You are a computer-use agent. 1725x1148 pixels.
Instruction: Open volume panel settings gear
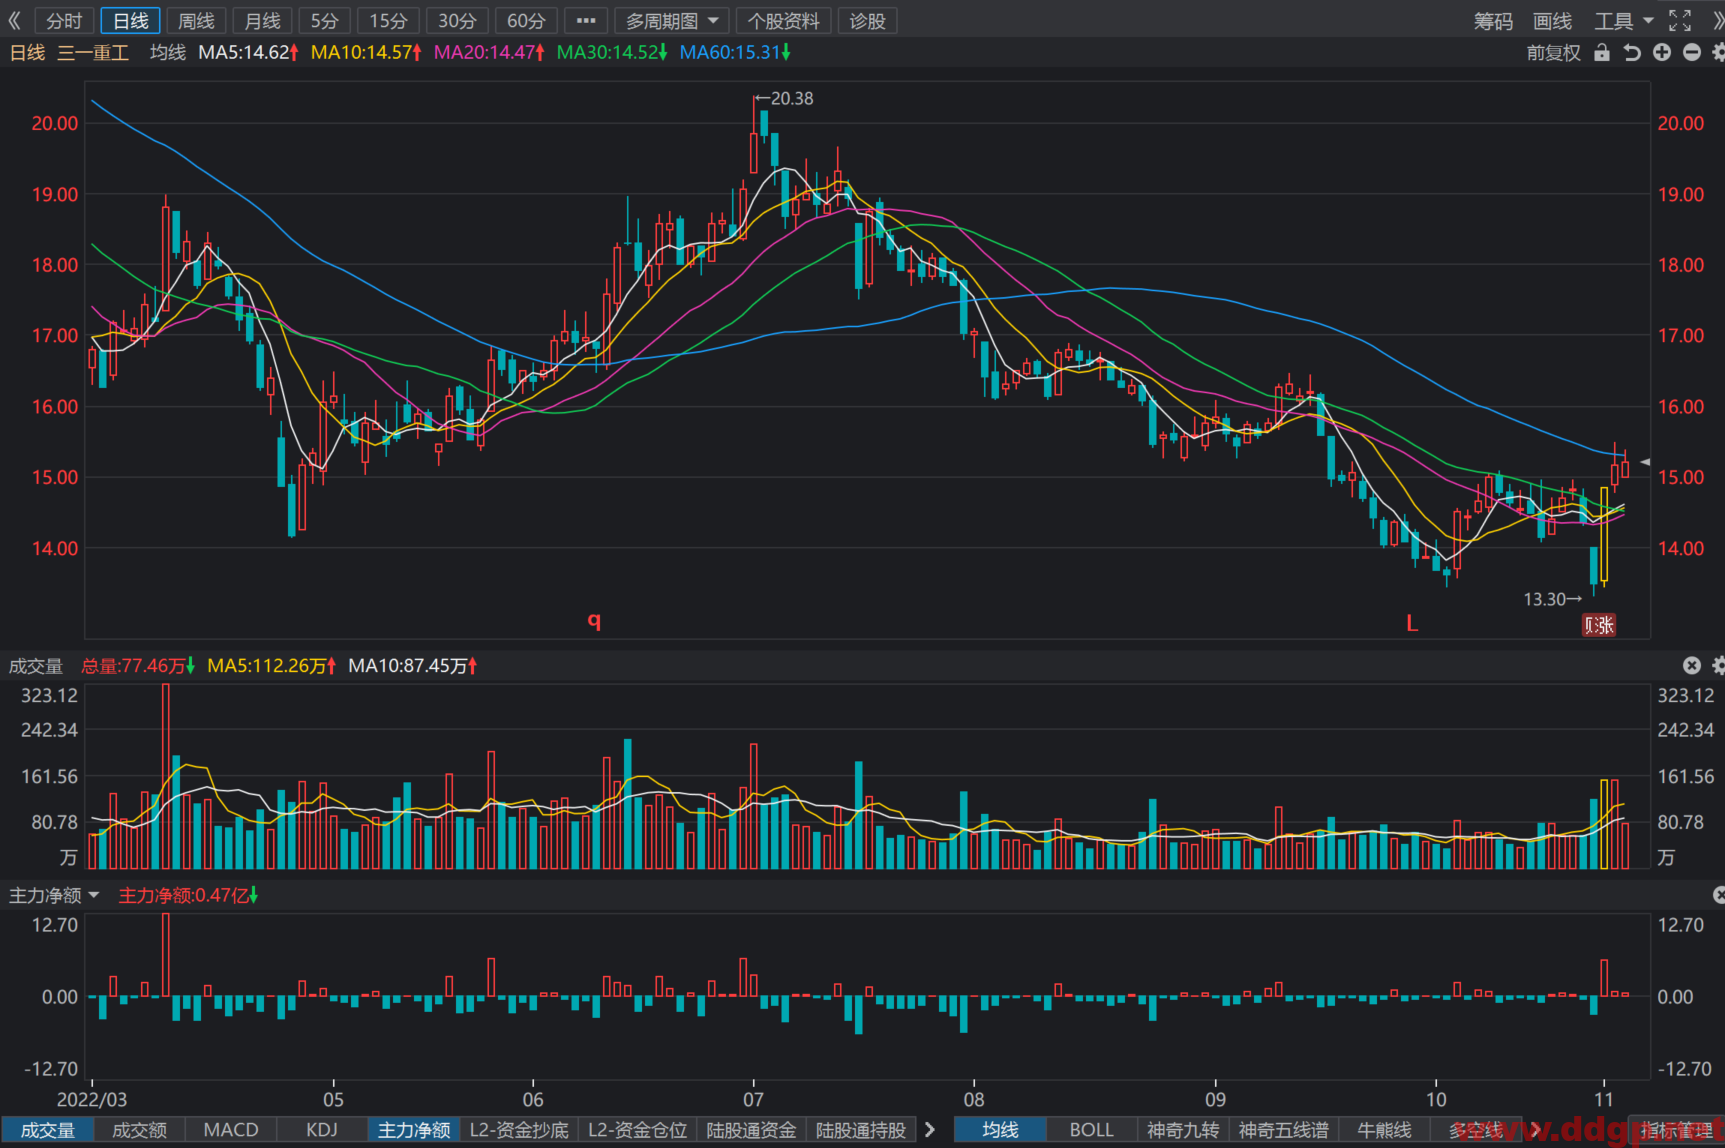coord(1719,665)
